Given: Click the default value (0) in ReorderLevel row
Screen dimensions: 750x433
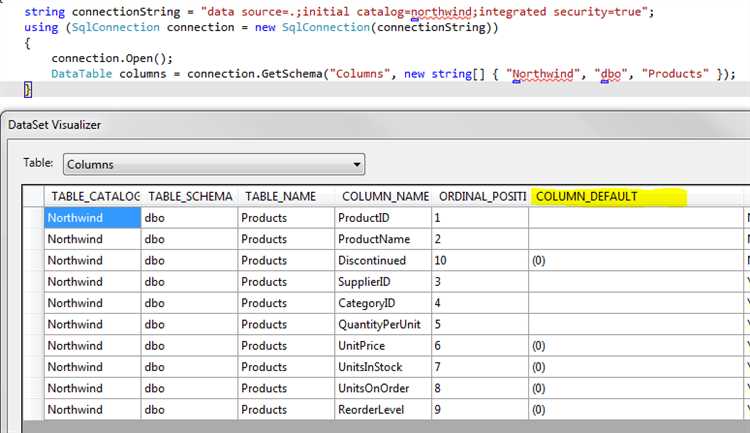Looking at the screenshot, I should (x=636, y=410).
